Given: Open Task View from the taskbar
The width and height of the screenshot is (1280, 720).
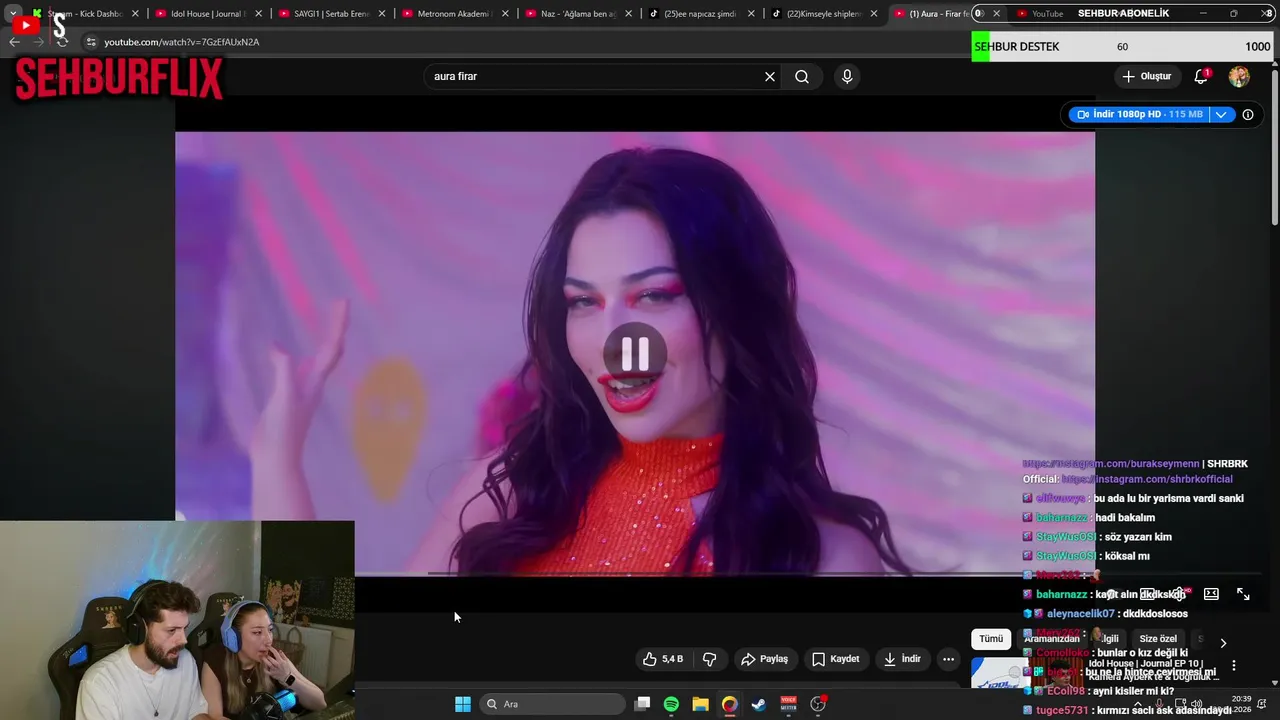Looking at the screenshot, I should coord(643,704).
